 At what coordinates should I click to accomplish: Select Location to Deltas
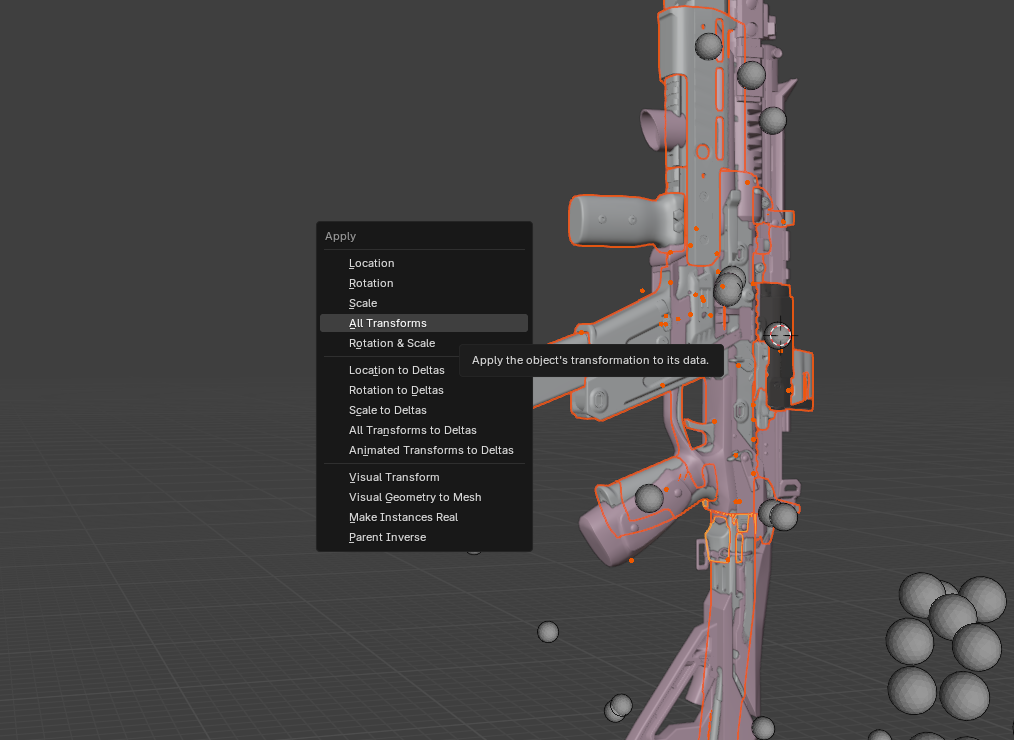[x=397, y=370]
